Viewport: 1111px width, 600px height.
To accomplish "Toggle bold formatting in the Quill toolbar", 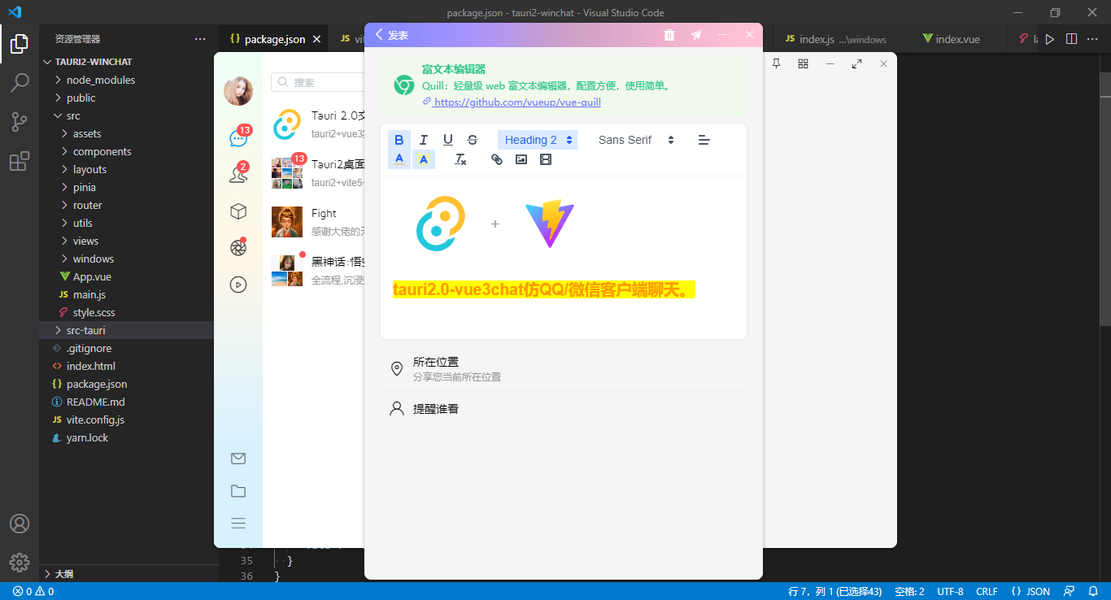I will (399, 140).
